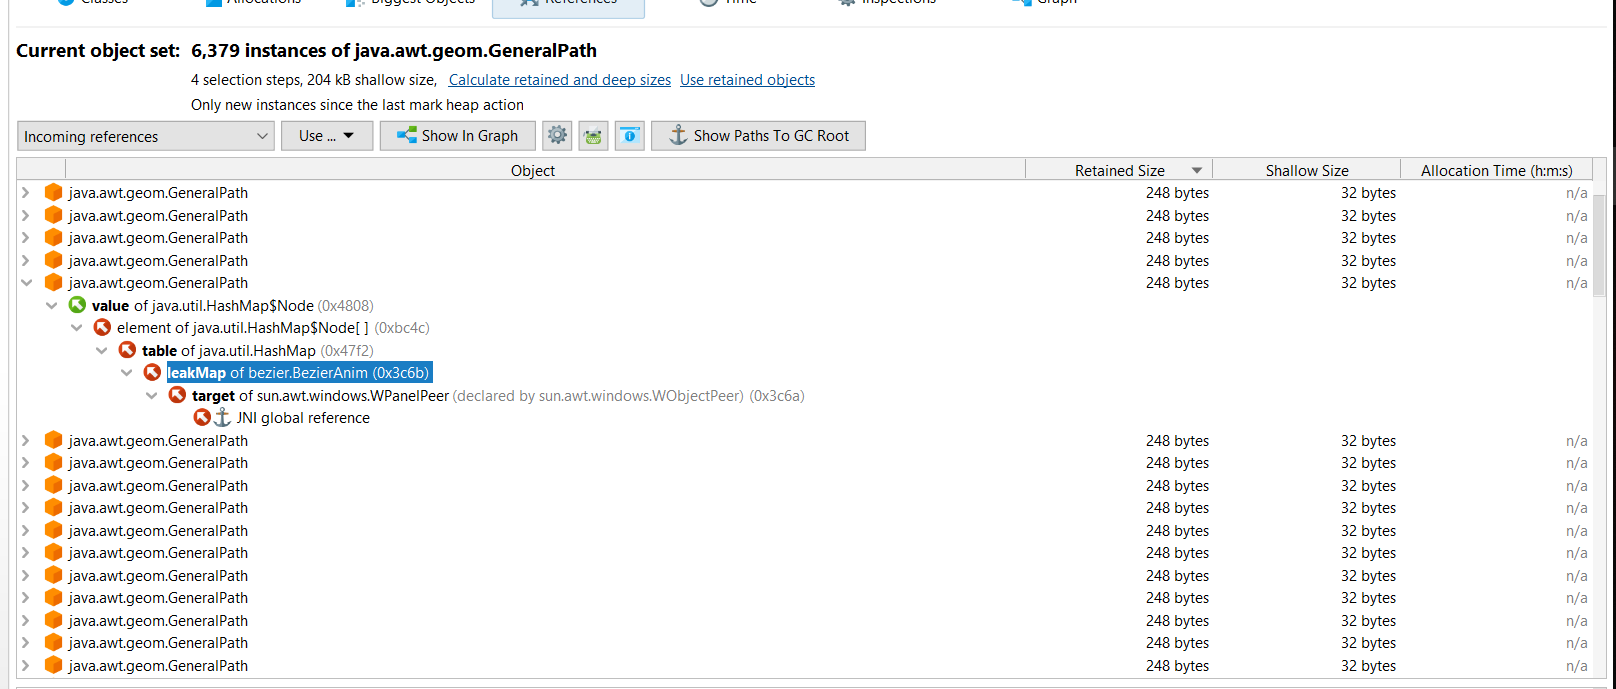Click red icon beside table of java.util.HashMap

tap(127, 350)
